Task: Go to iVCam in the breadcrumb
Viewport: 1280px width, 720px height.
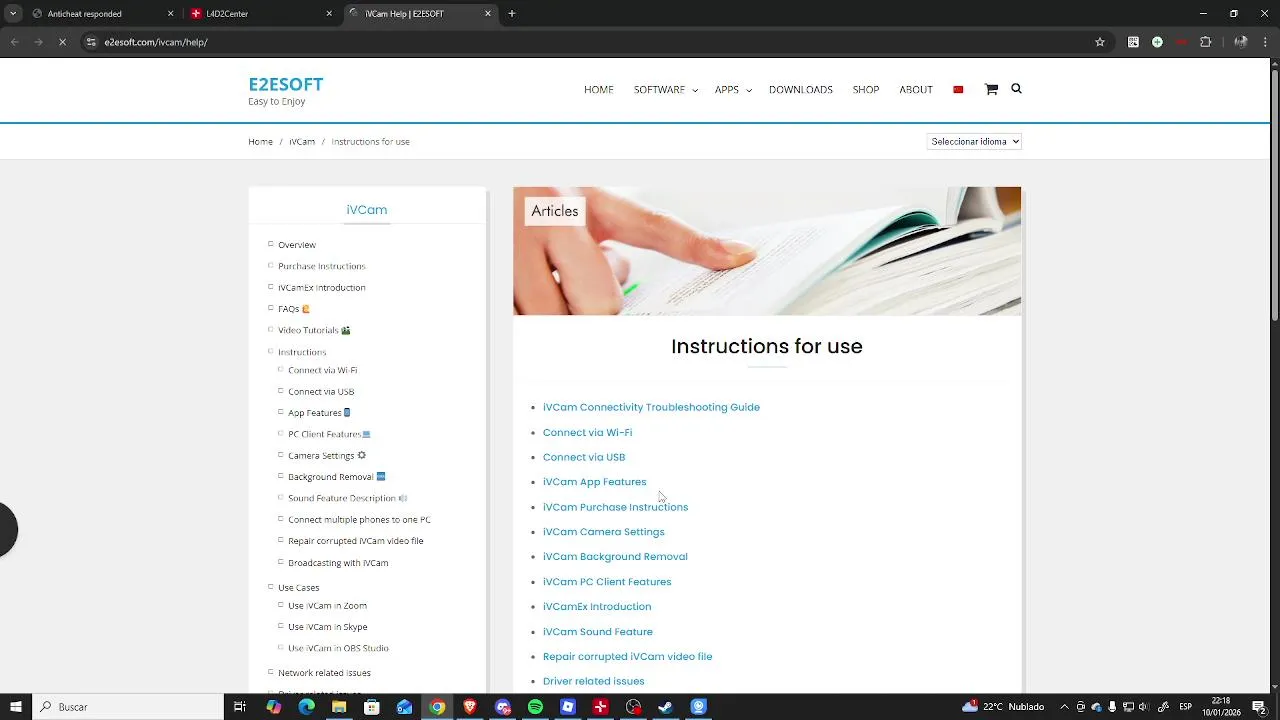Action: tap(302, 142)
